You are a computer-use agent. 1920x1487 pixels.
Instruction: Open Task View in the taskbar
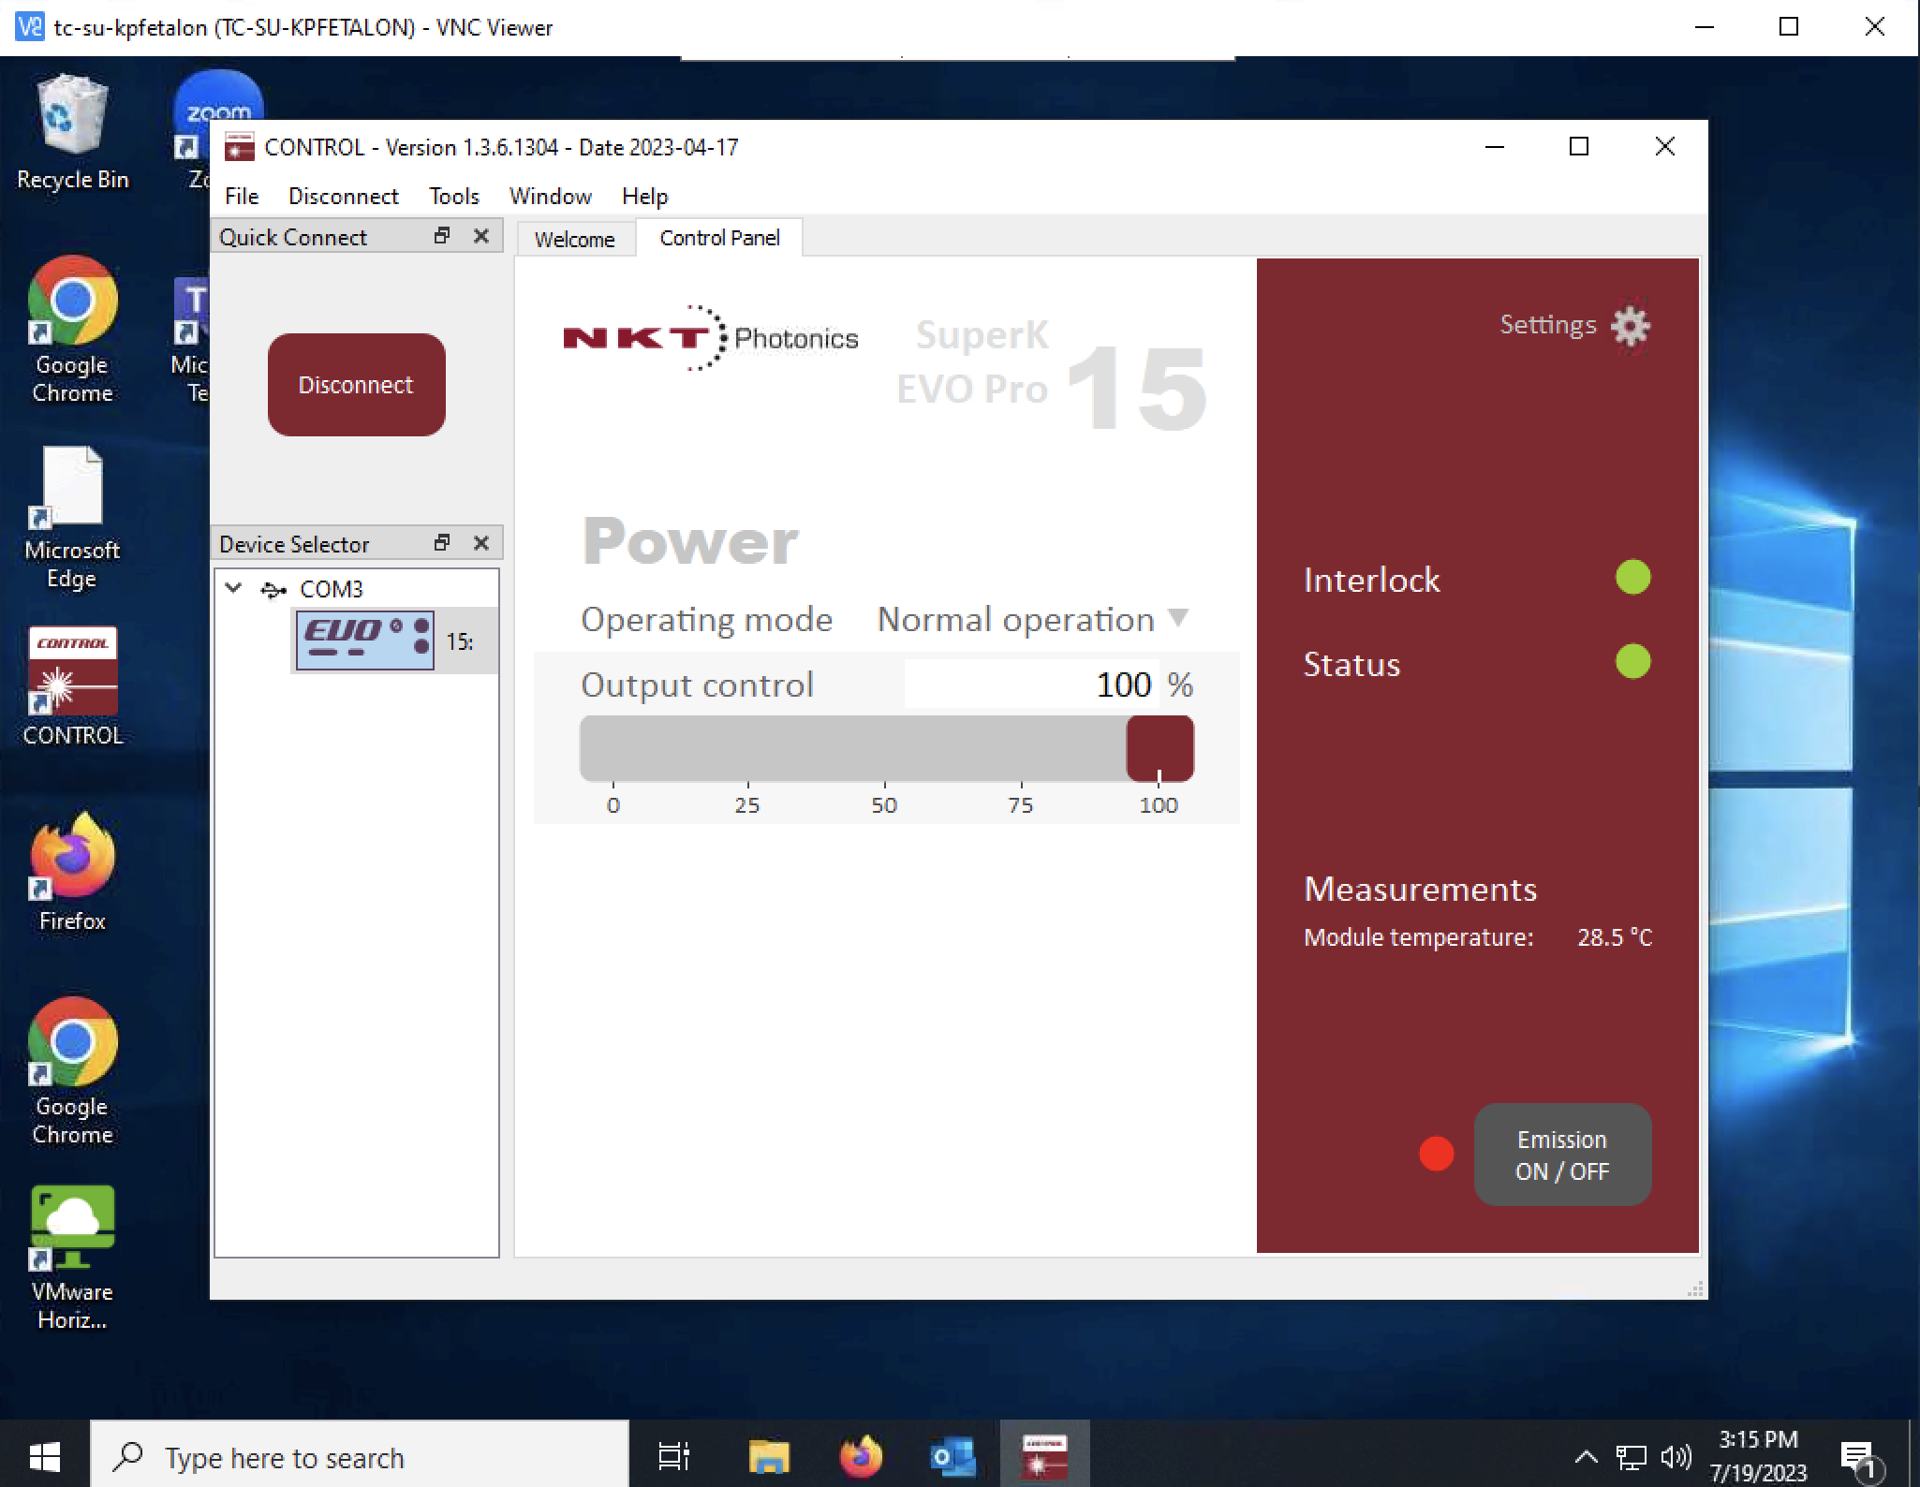674,1457
